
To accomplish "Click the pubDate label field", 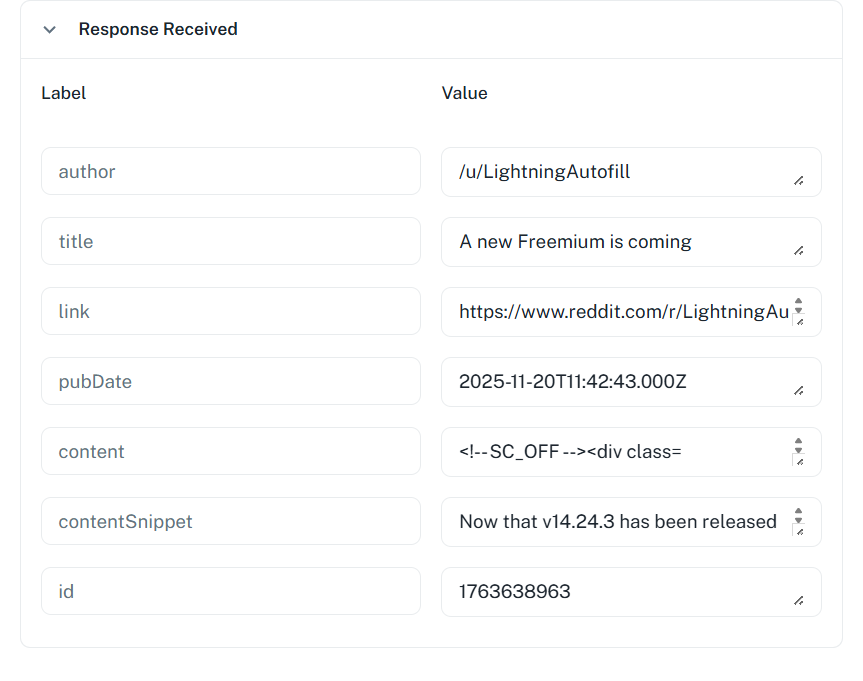I will 230,382.
